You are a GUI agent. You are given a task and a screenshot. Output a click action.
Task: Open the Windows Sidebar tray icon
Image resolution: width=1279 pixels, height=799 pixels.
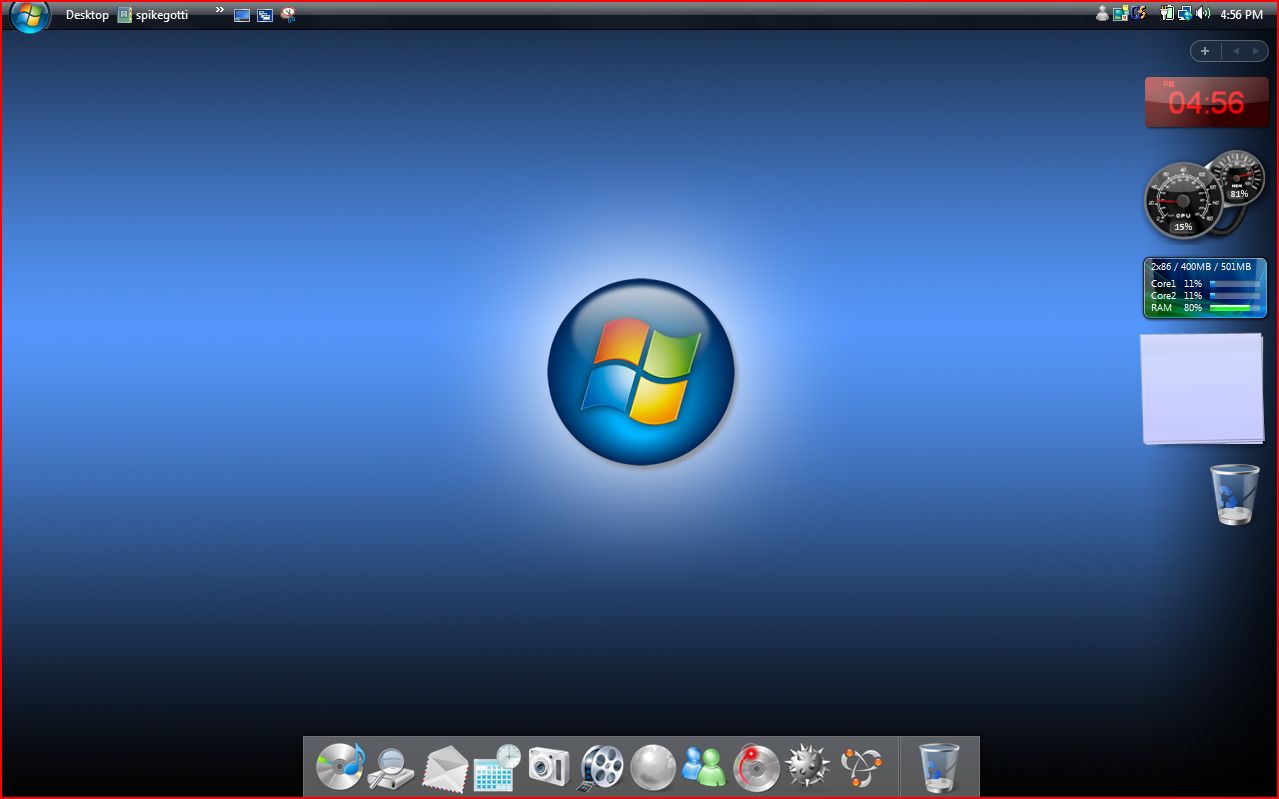point(1121,14)
